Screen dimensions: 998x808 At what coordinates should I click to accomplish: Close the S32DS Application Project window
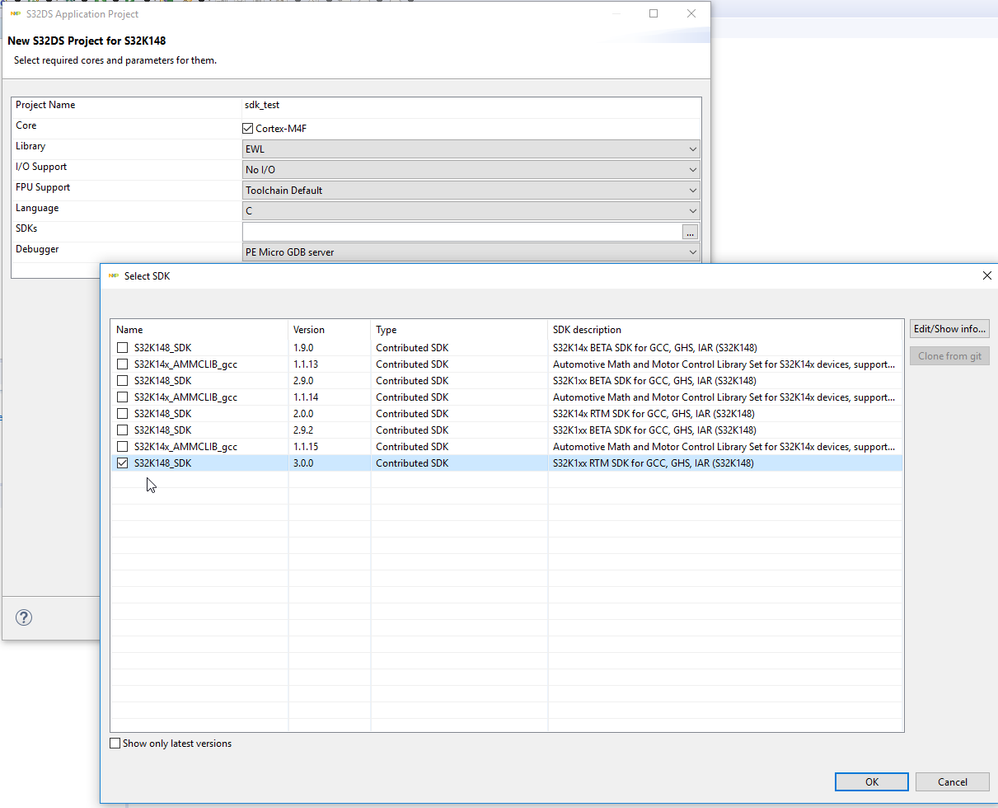pos(691,13)
